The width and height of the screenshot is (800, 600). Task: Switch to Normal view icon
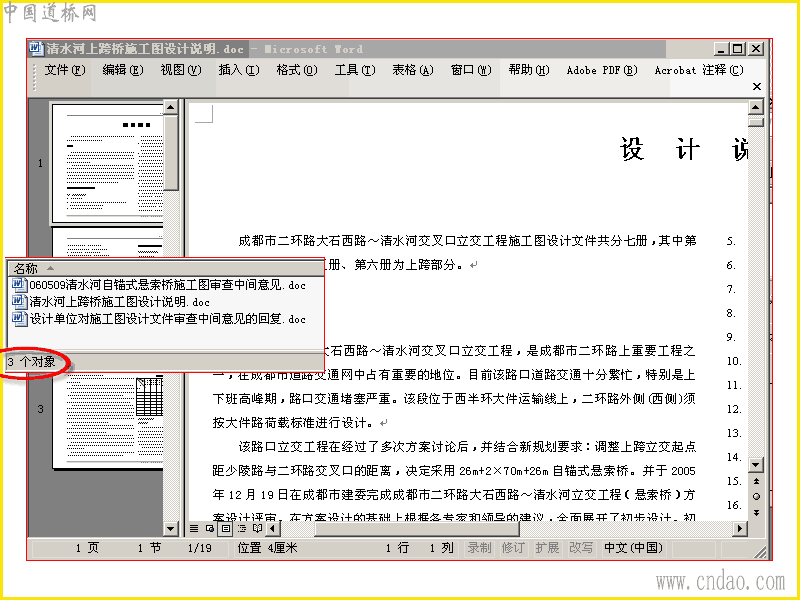click(194, 529)
